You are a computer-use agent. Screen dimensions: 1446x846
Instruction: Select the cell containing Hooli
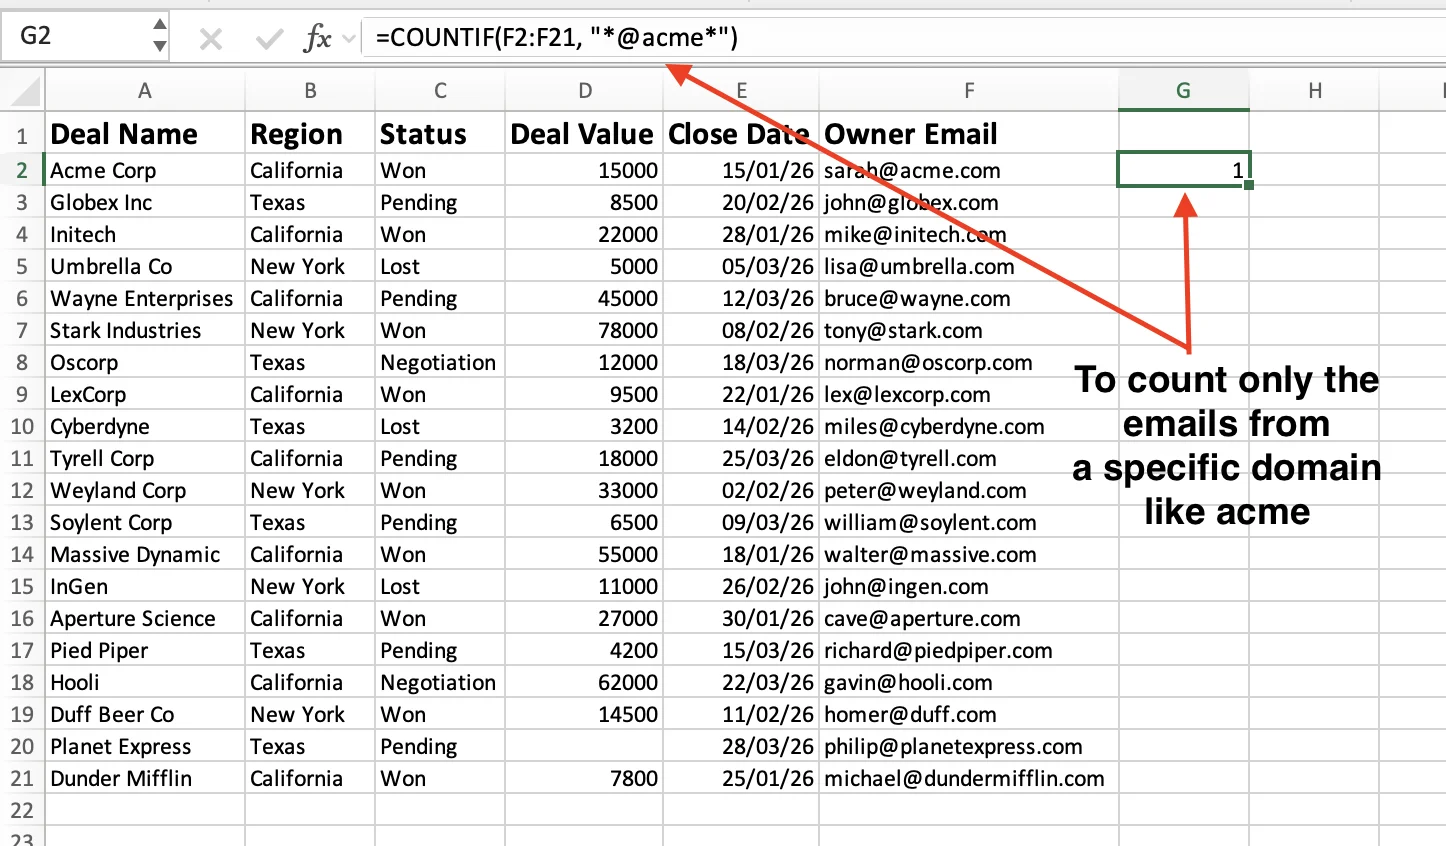click(145, 683)
